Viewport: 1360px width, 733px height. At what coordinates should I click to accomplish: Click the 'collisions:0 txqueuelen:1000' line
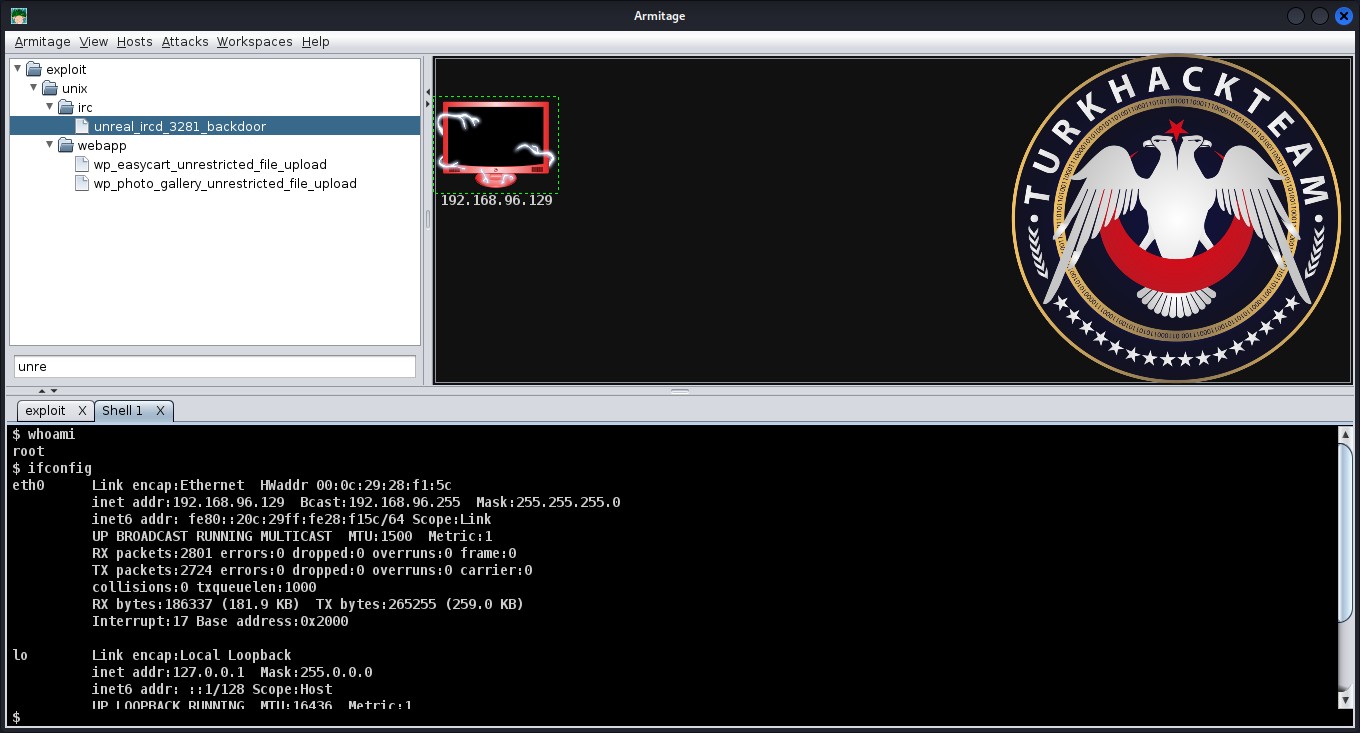[x=204, y=587]
